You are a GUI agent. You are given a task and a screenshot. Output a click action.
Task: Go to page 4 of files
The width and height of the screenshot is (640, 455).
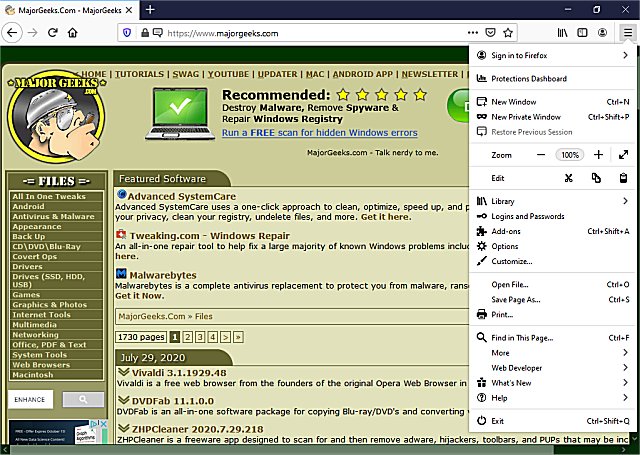[x=213, y=337]
